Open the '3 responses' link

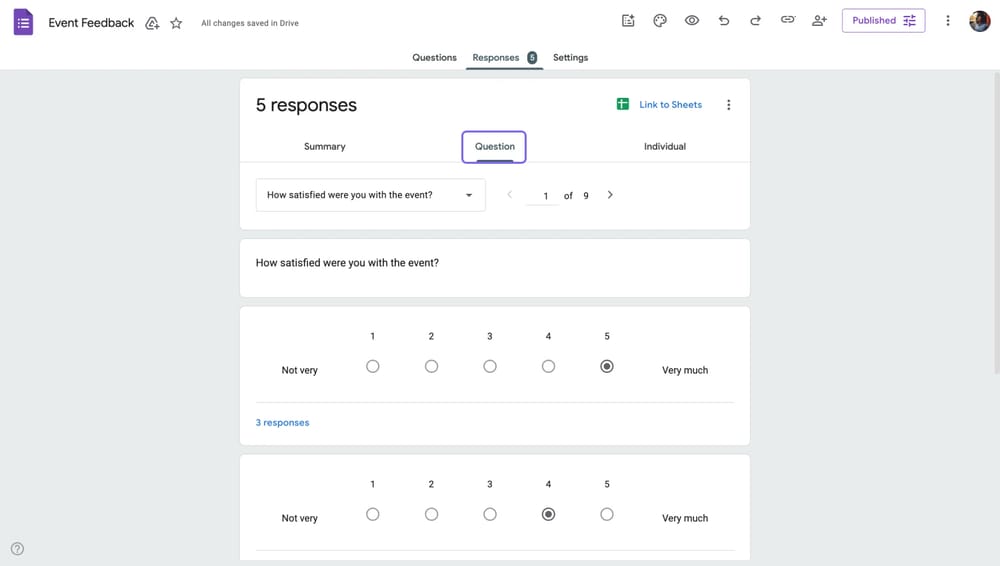click(x=283, y=422)
